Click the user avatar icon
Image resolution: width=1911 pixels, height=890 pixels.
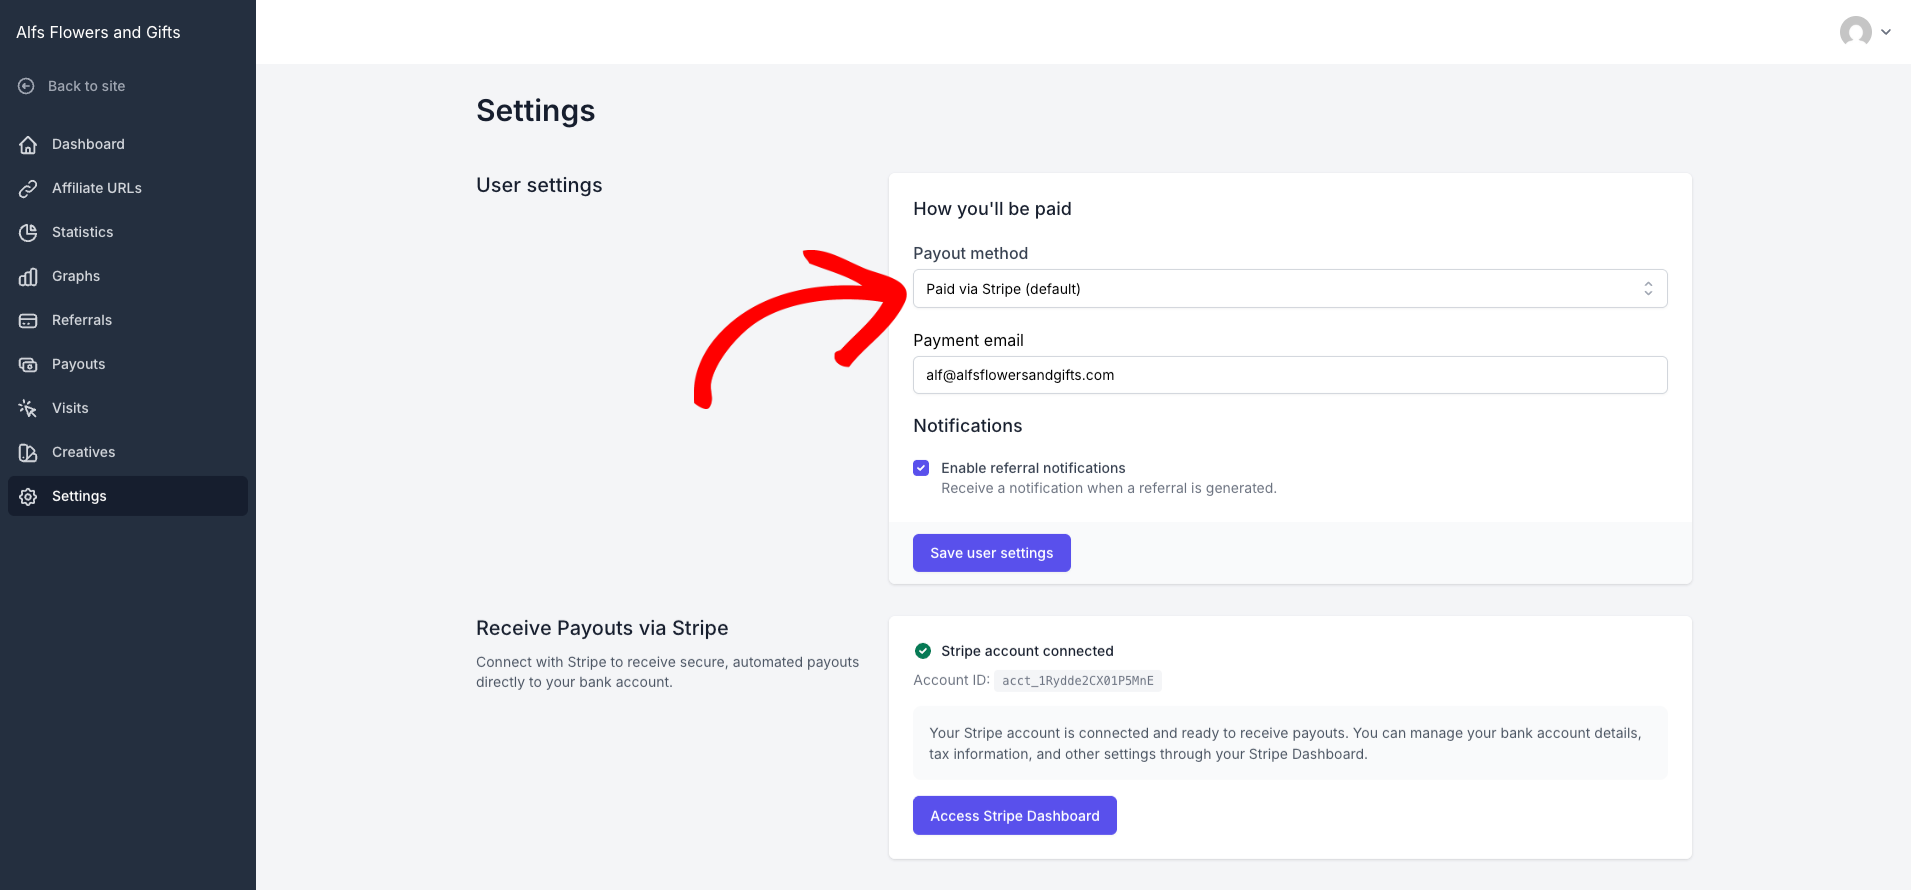click(x=1856, y=32)
